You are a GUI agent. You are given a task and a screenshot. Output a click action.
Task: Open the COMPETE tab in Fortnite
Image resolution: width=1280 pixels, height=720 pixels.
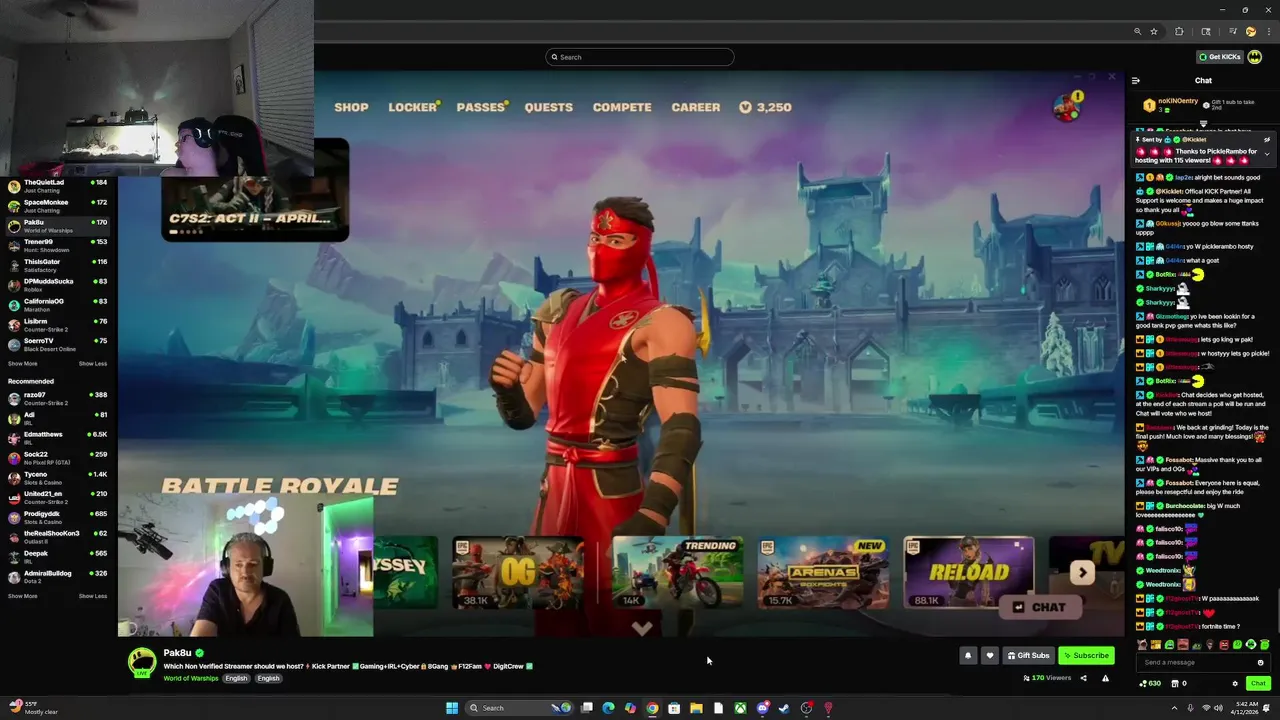click(622, 107)
